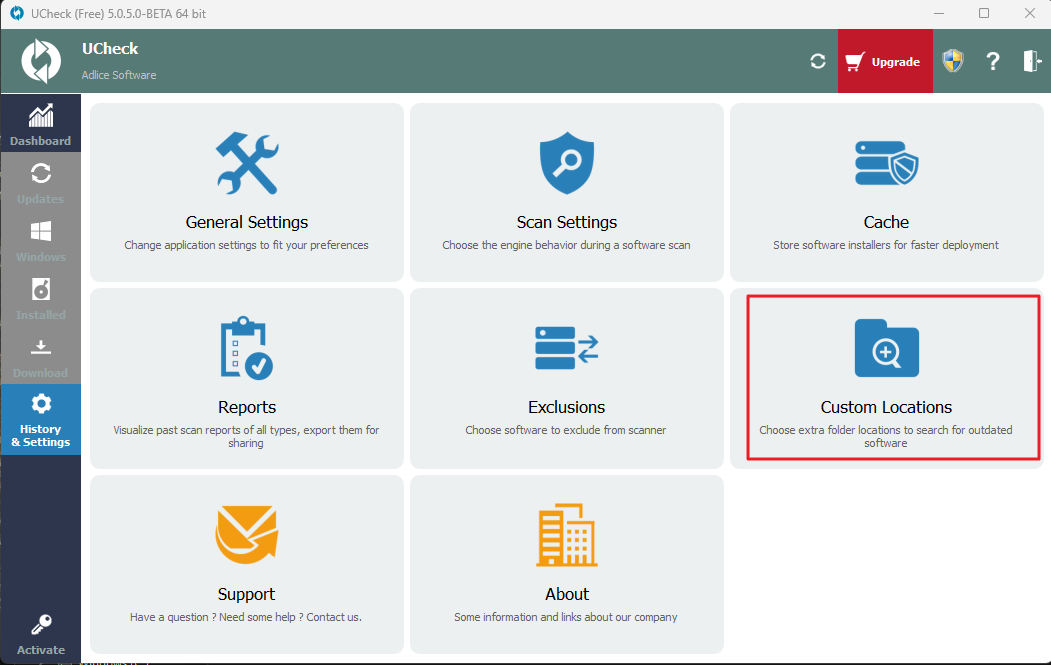Go to the Windows sidebar section

(40, 239)
